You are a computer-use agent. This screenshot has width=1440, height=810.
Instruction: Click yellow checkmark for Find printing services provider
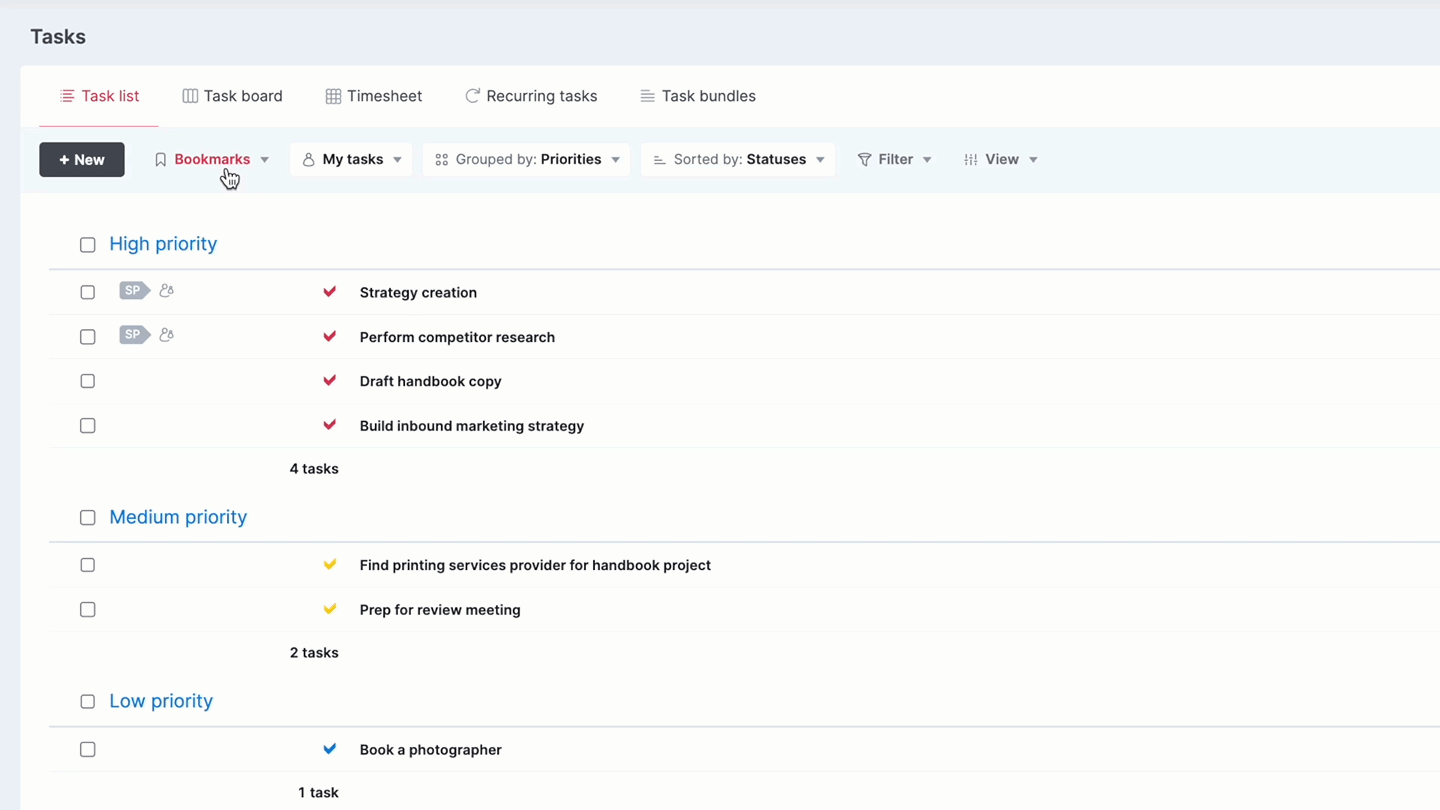pos(330,564)
